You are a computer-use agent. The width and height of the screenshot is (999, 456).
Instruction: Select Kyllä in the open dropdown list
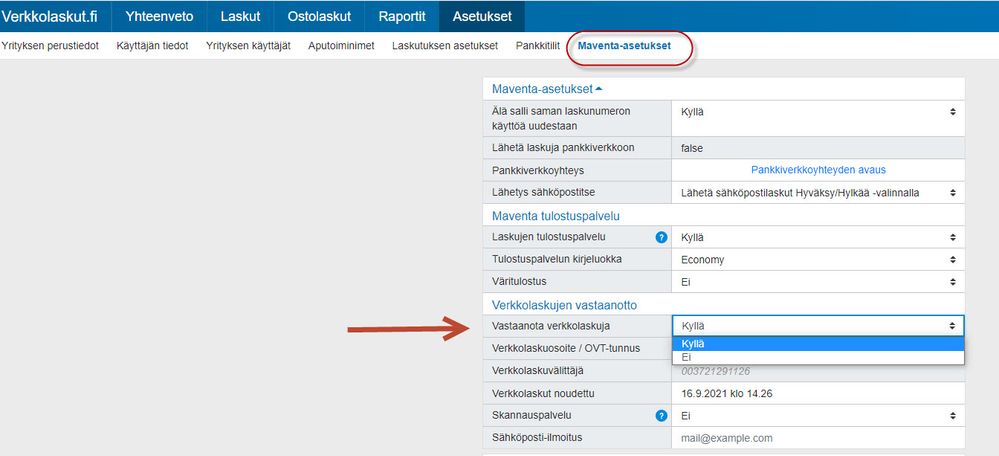818,344
